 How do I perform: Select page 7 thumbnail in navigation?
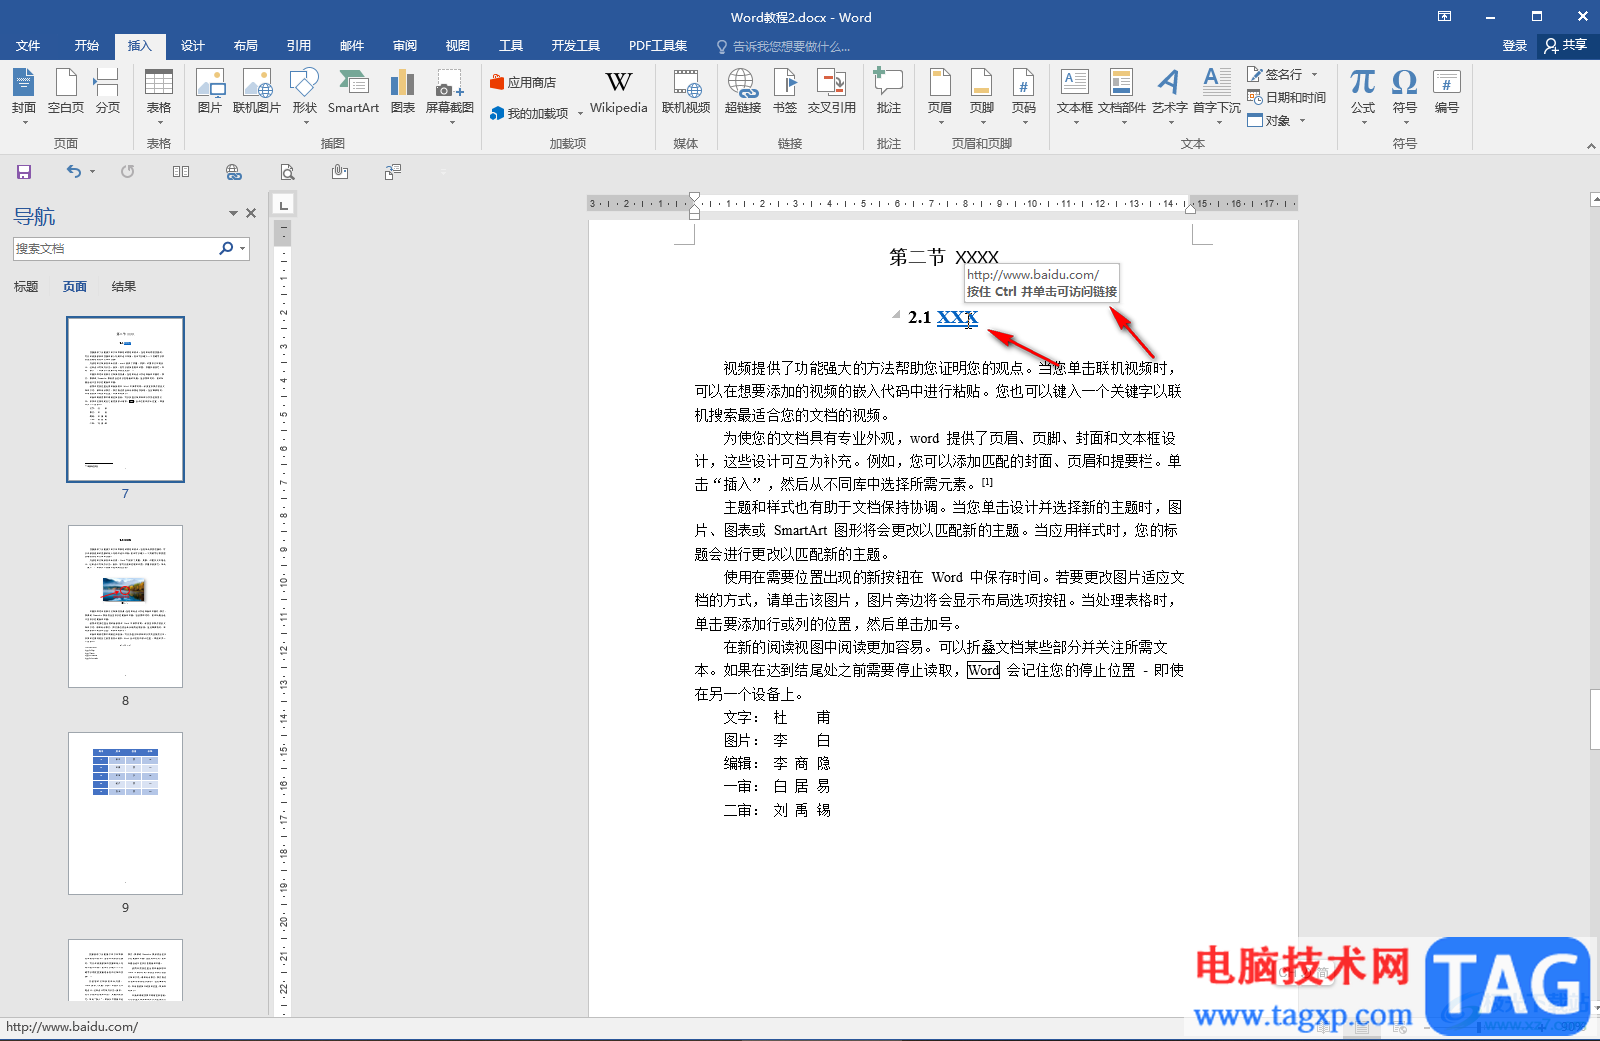coord(125,399)
